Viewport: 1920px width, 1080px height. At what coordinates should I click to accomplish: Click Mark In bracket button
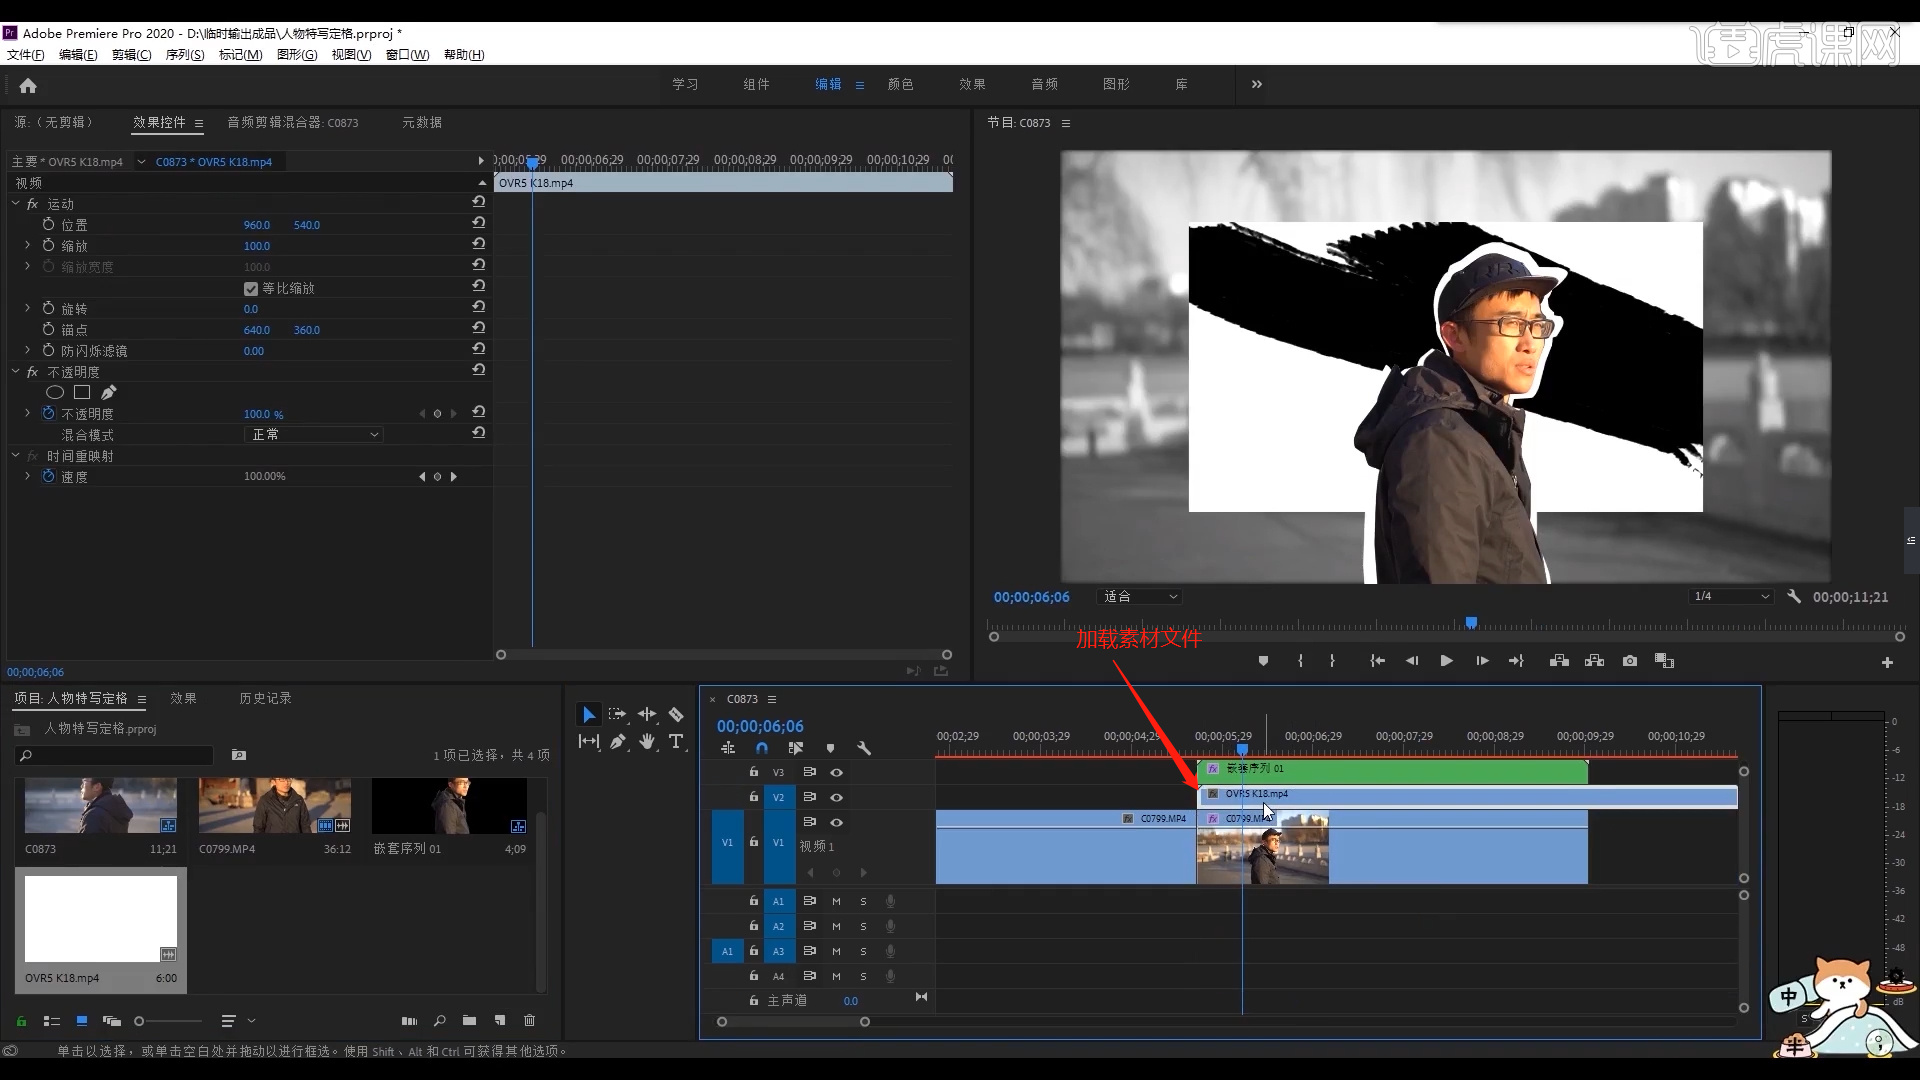(1300, 661)
